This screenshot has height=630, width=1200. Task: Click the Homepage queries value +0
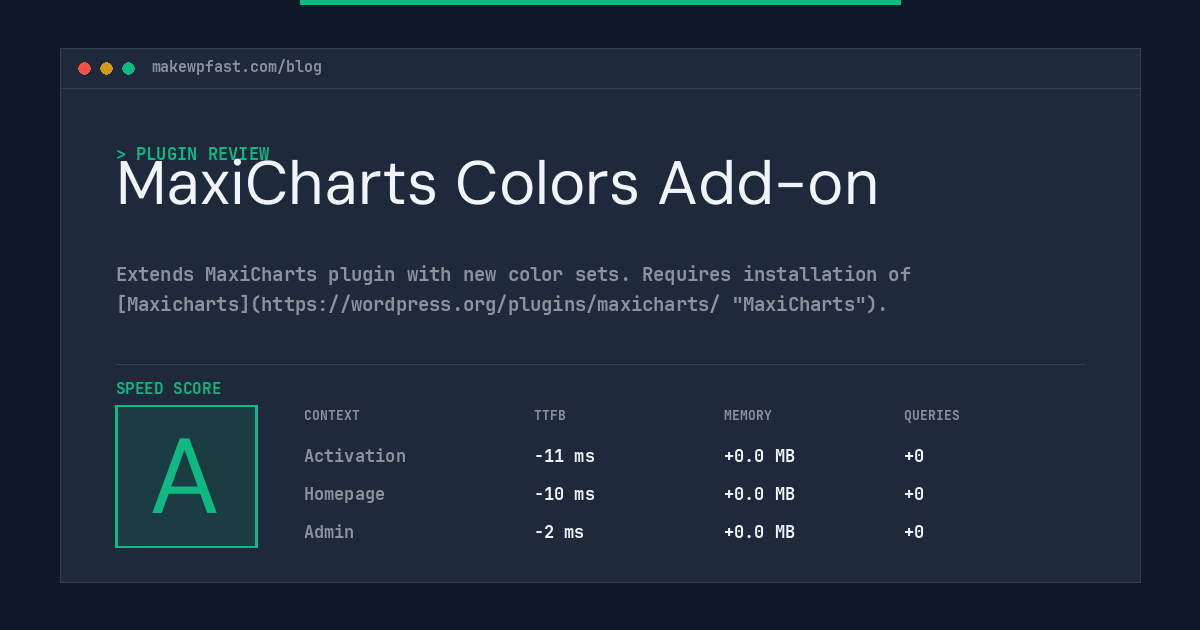914,494
